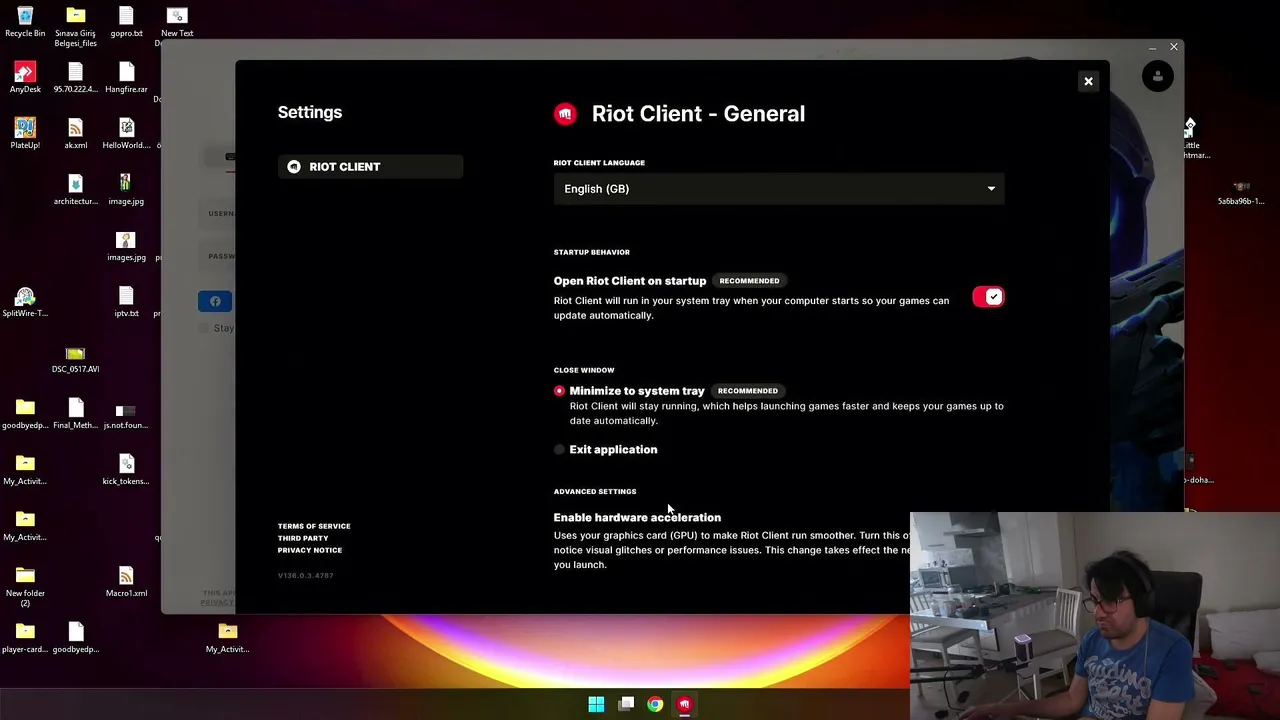Click the profile avatar icon in Riot window

1158,76
